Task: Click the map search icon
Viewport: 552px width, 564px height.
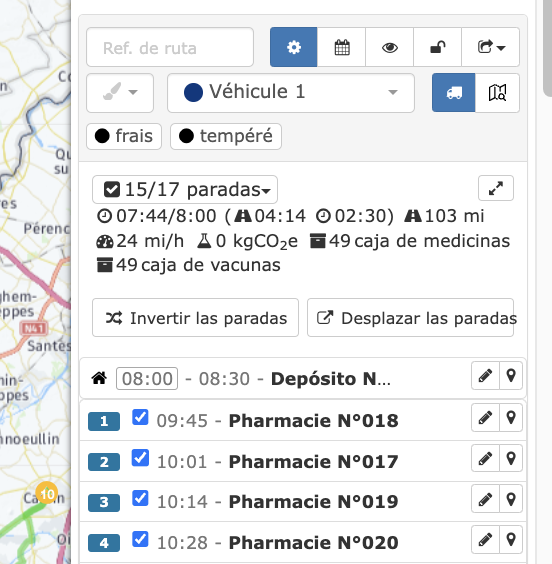Action: pyautogui.click(x=497, y=93)
